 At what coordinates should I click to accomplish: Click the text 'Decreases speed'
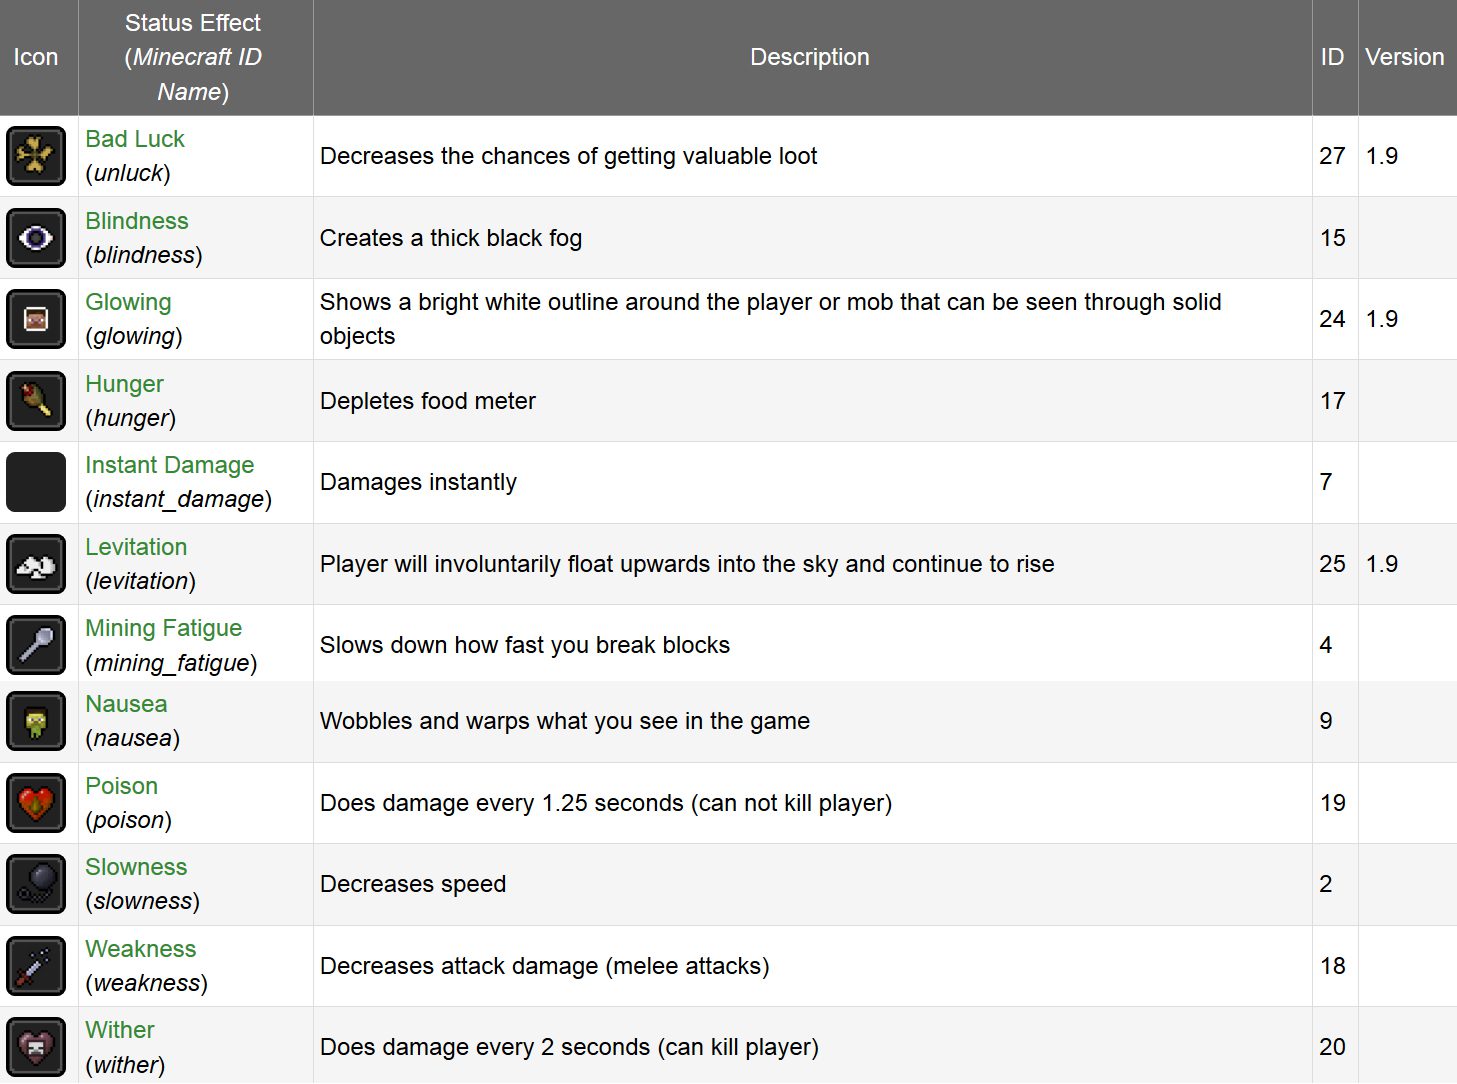[x=413, y=884]
